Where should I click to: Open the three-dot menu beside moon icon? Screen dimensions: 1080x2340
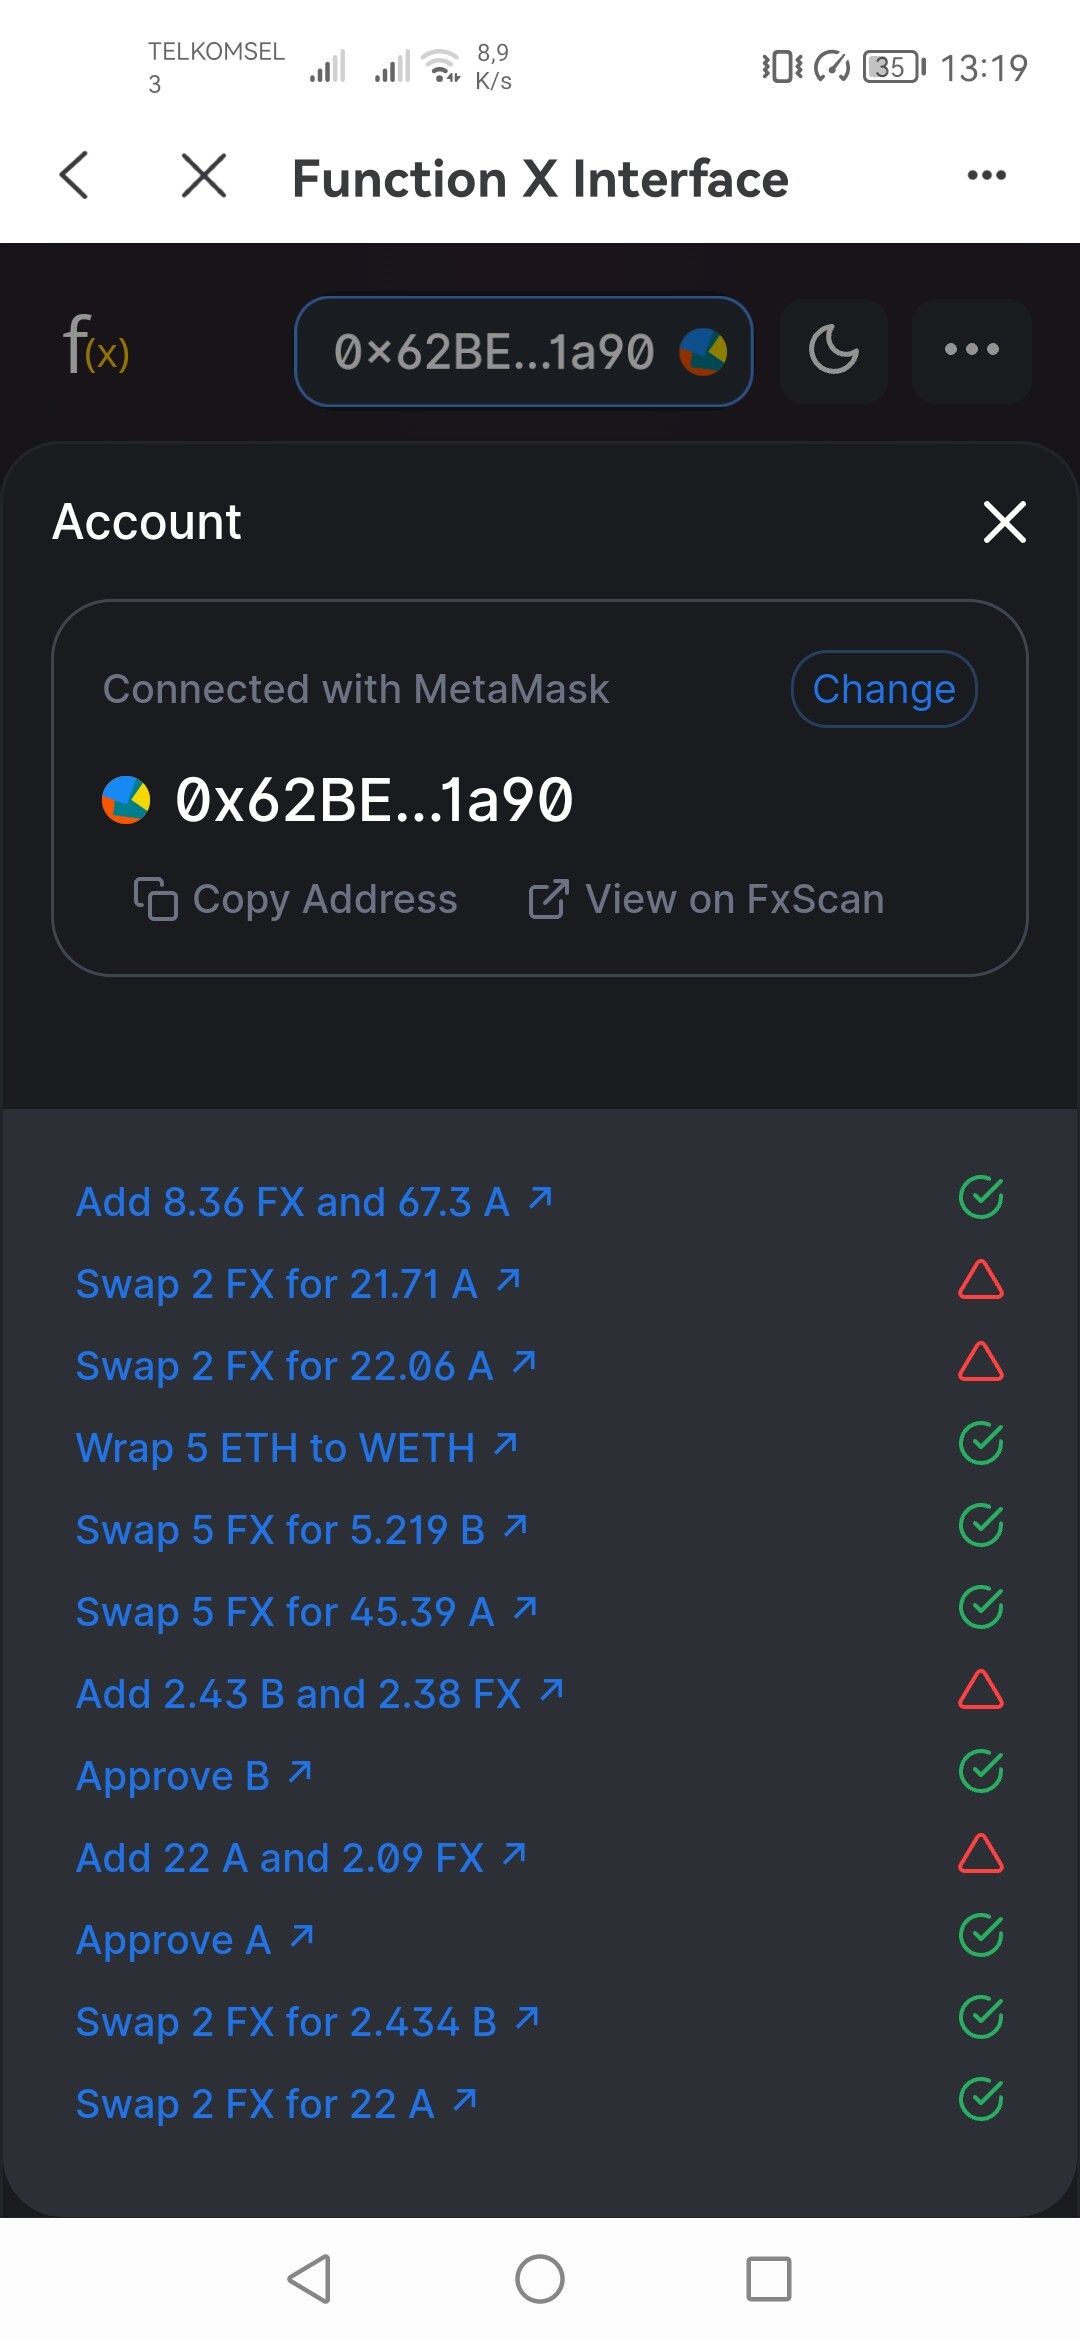(x=971, y=350)
